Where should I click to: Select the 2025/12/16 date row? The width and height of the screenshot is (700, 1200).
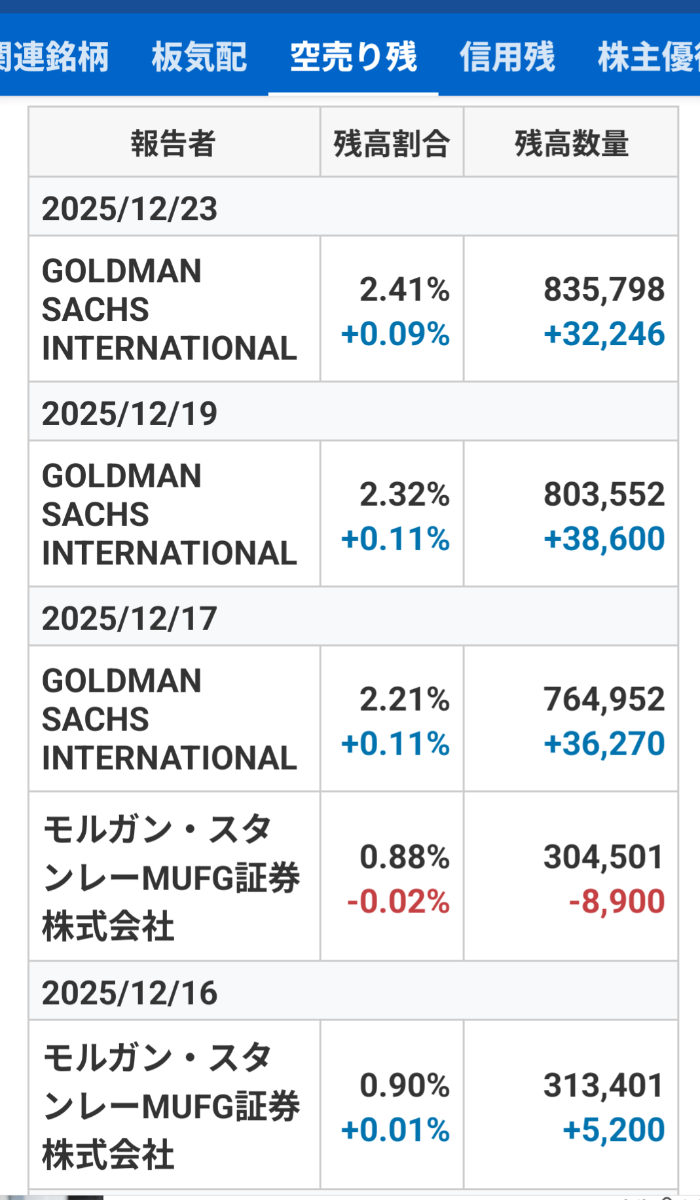[x=130, y=992]
